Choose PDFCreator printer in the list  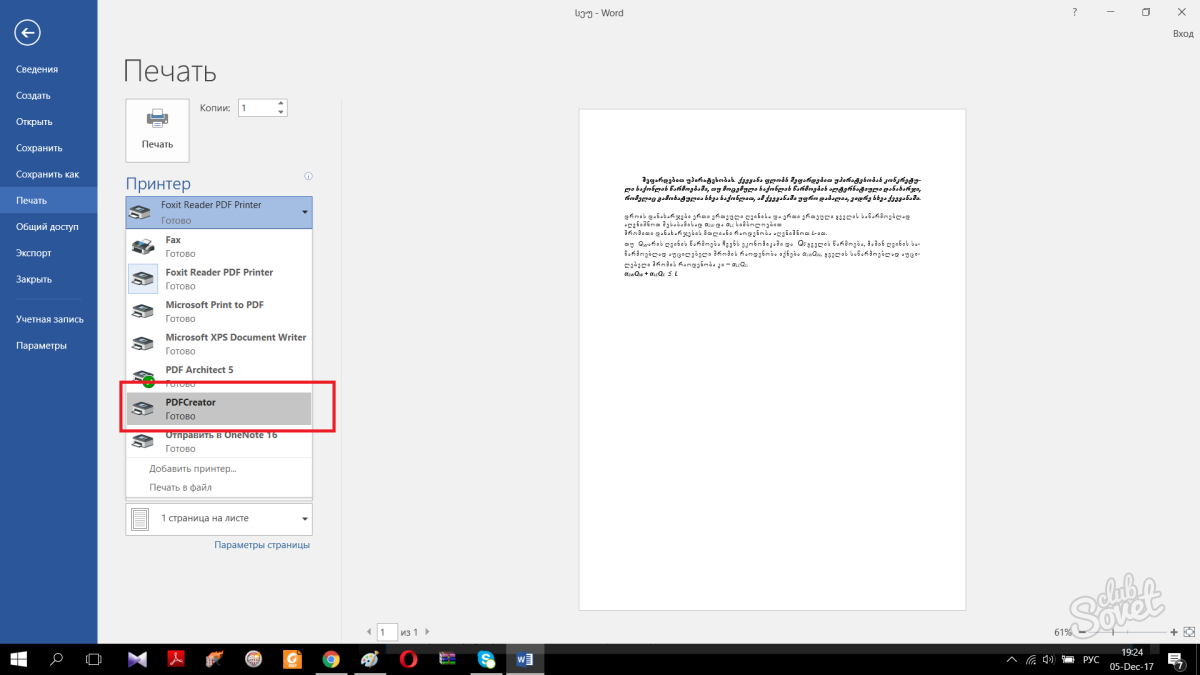coord(218,408)
